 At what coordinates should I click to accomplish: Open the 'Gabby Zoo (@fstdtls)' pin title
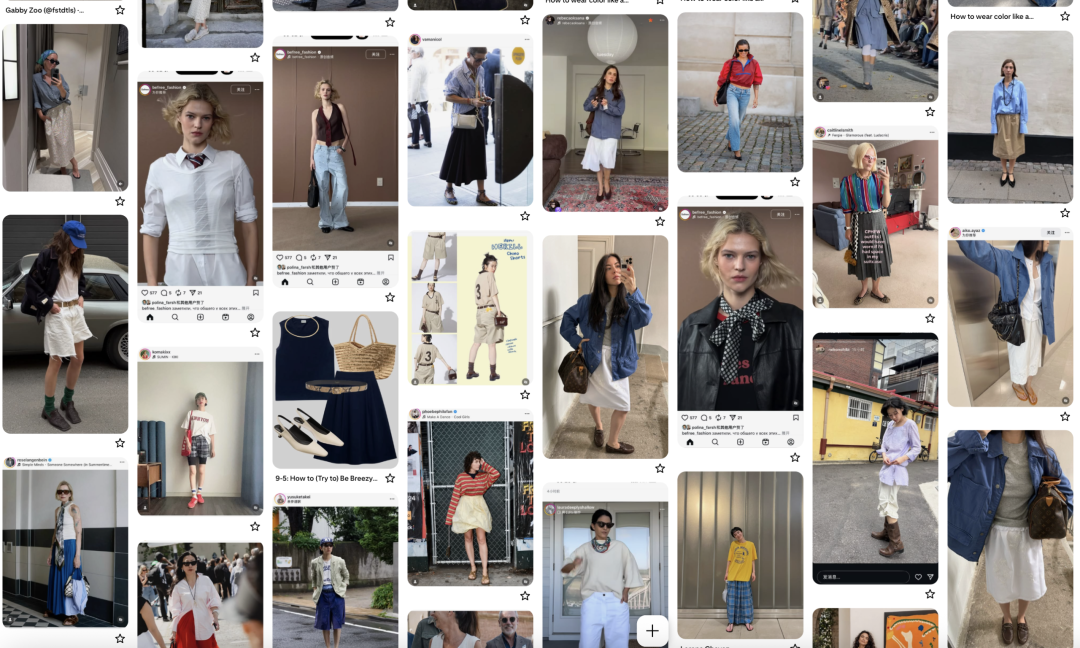click(45, 10)
